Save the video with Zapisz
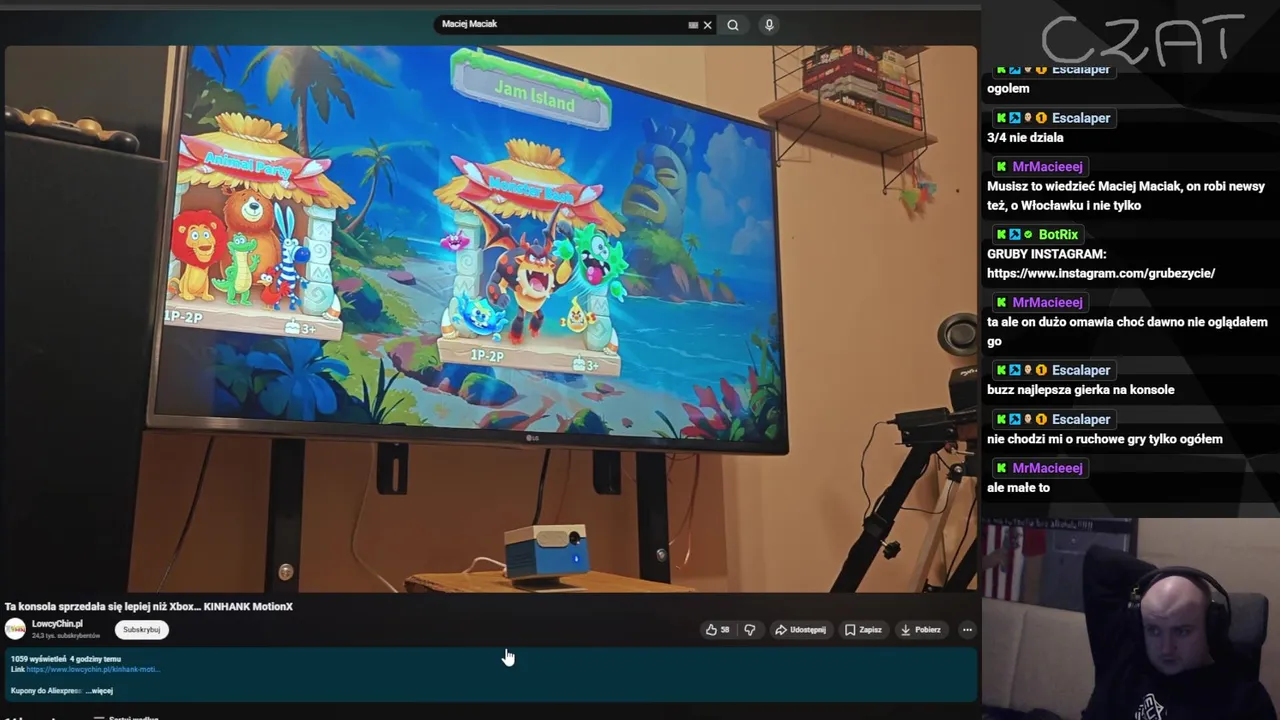This screenshot has width=1280, height=720. click(863, 630)
